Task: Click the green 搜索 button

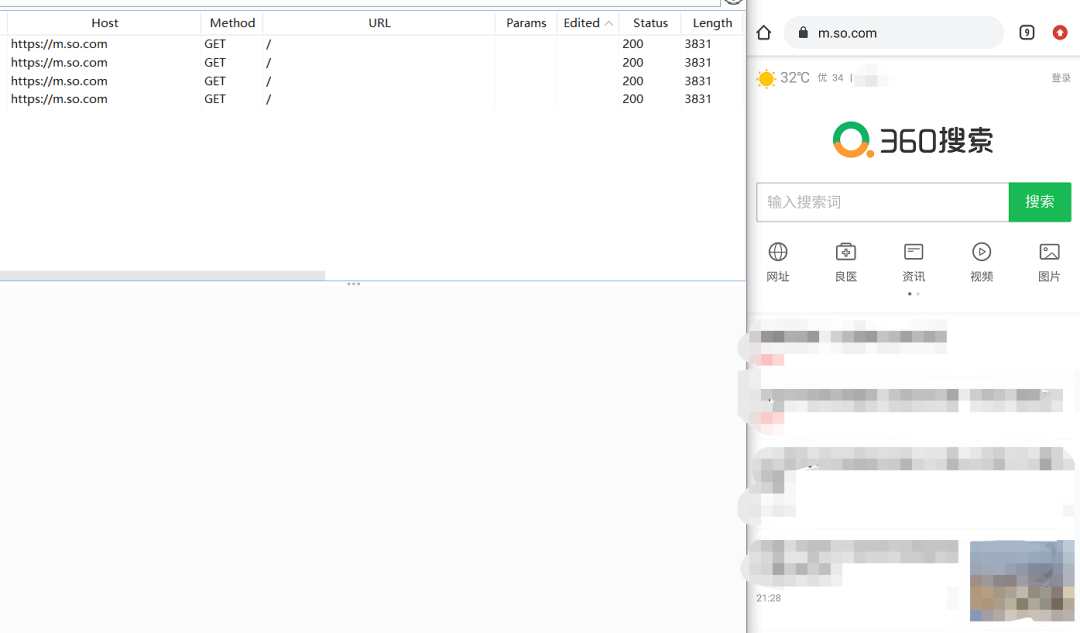Action: [x=1039, y=202]
